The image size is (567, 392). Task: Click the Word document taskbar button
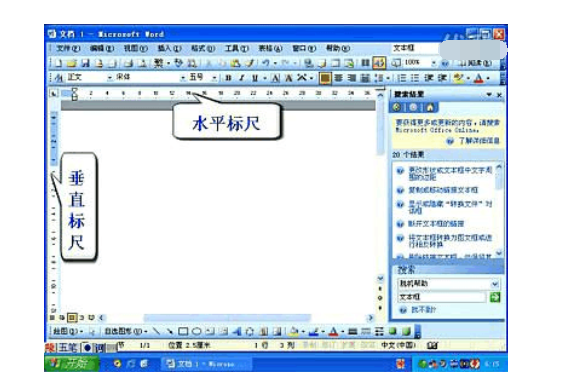pos(205,364)
